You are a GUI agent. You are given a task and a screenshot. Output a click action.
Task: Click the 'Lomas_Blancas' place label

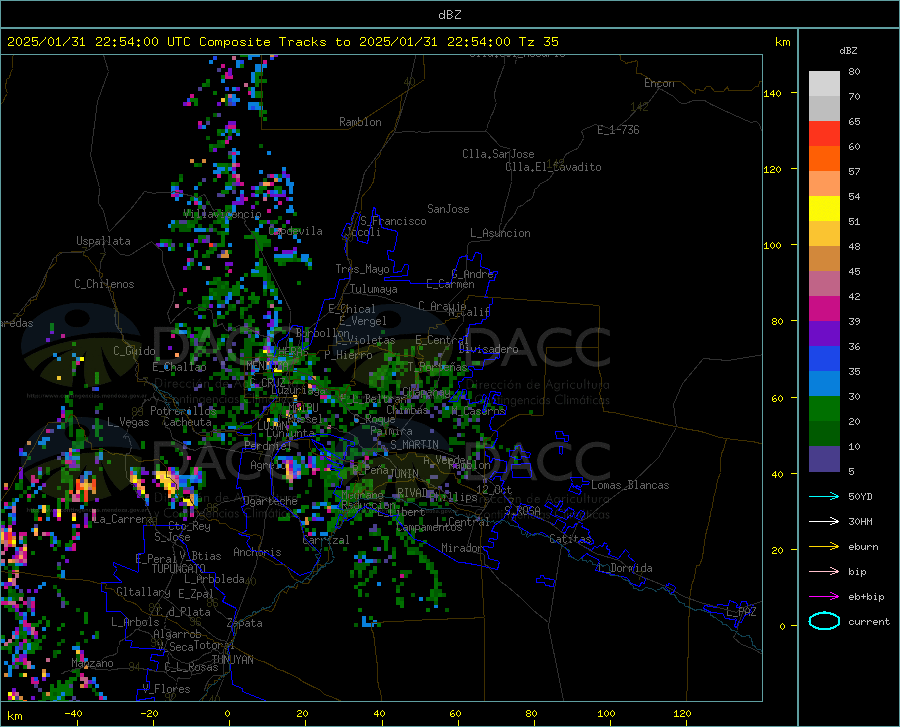pos(630,485)
